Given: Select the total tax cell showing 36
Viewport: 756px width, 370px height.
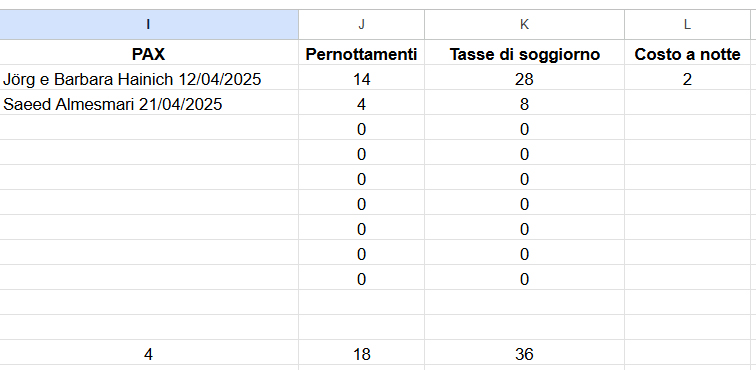Looking at the screenshot, I should [525, 355].
